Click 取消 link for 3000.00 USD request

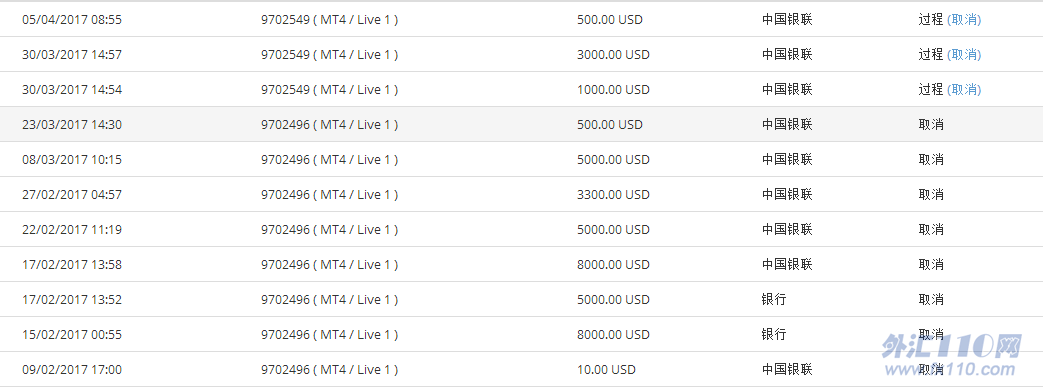pos(964,55)
